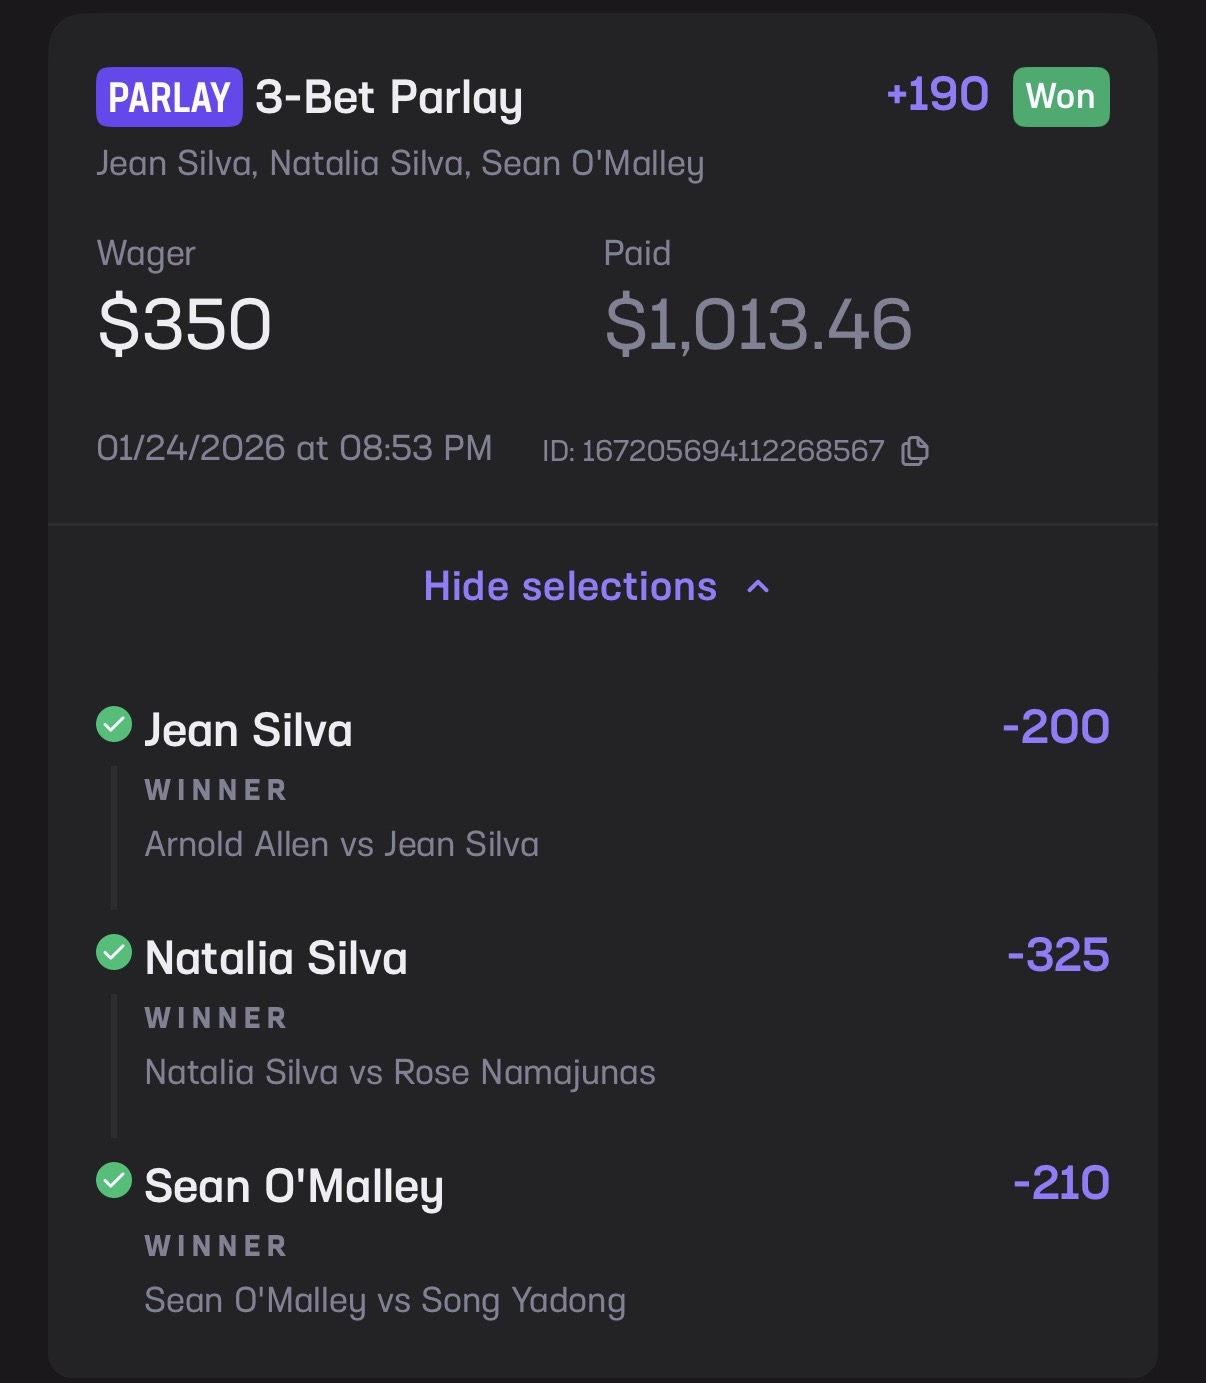Click the green check beside Jean Silva
Screen dimensions: 1206x1383
pyautogui.click(x=114, y=724)
